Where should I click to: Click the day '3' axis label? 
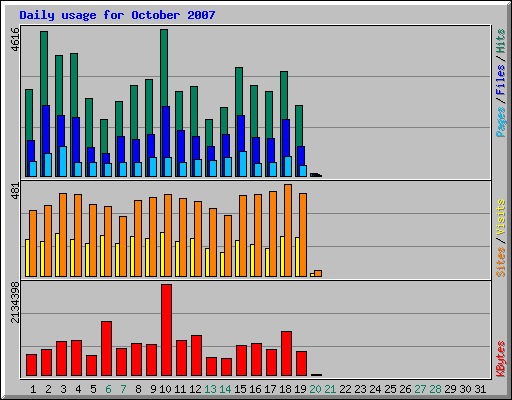click(63, 389)
